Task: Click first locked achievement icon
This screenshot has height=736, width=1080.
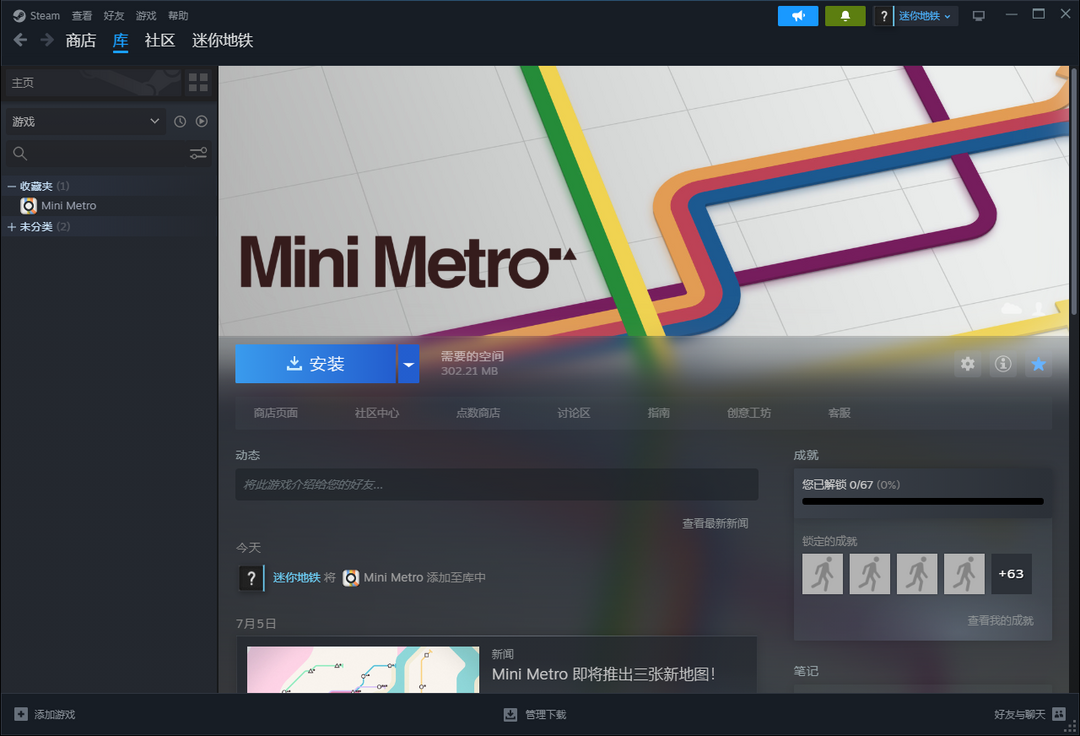Action: 822,574
